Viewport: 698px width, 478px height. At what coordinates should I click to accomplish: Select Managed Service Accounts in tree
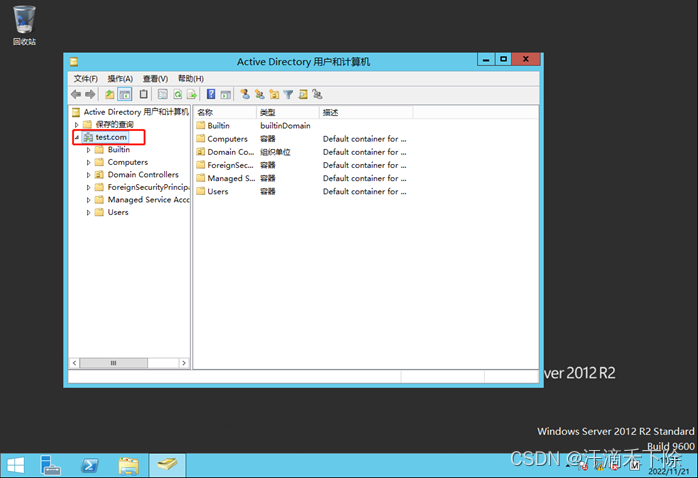tap(148, 200)
